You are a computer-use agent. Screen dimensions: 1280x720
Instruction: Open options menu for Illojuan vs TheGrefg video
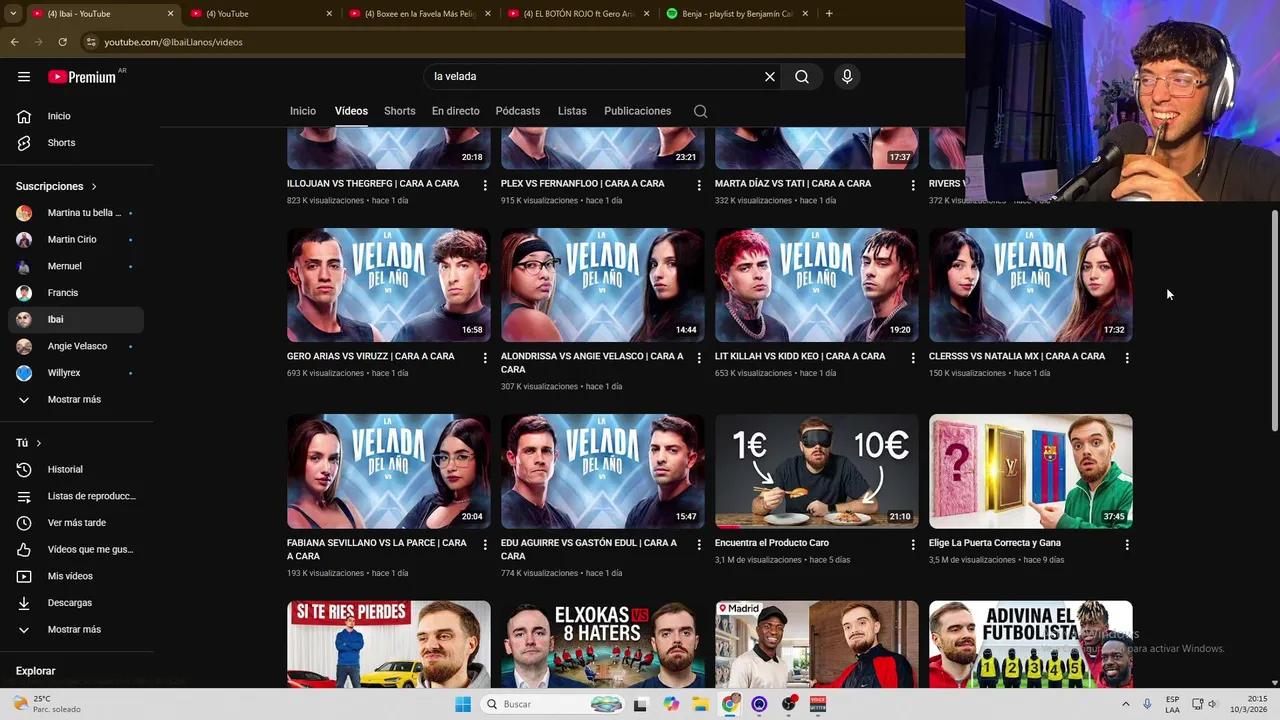tap(485, 185)
